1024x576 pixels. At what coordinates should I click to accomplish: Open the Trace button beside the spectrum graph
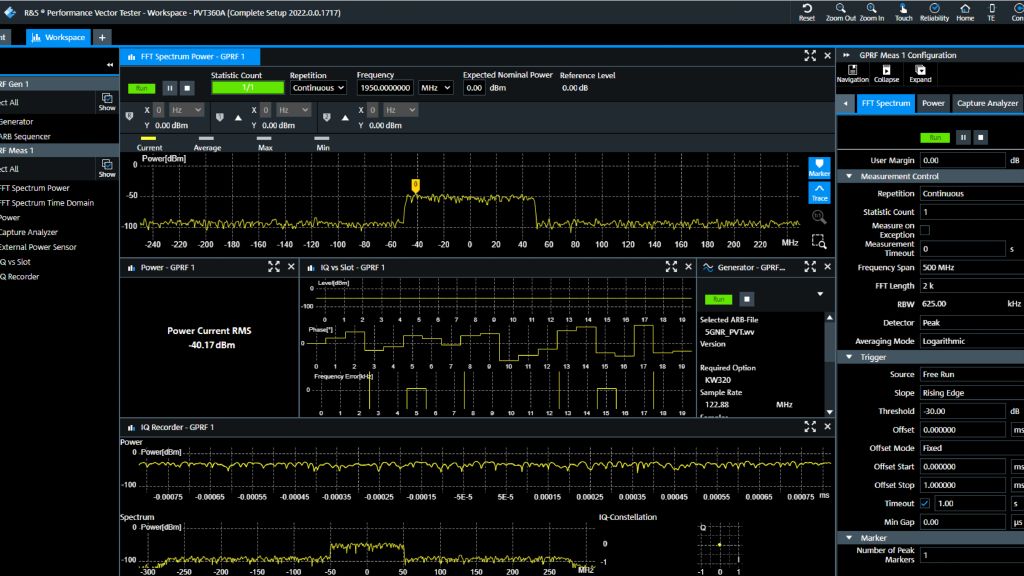819,191
